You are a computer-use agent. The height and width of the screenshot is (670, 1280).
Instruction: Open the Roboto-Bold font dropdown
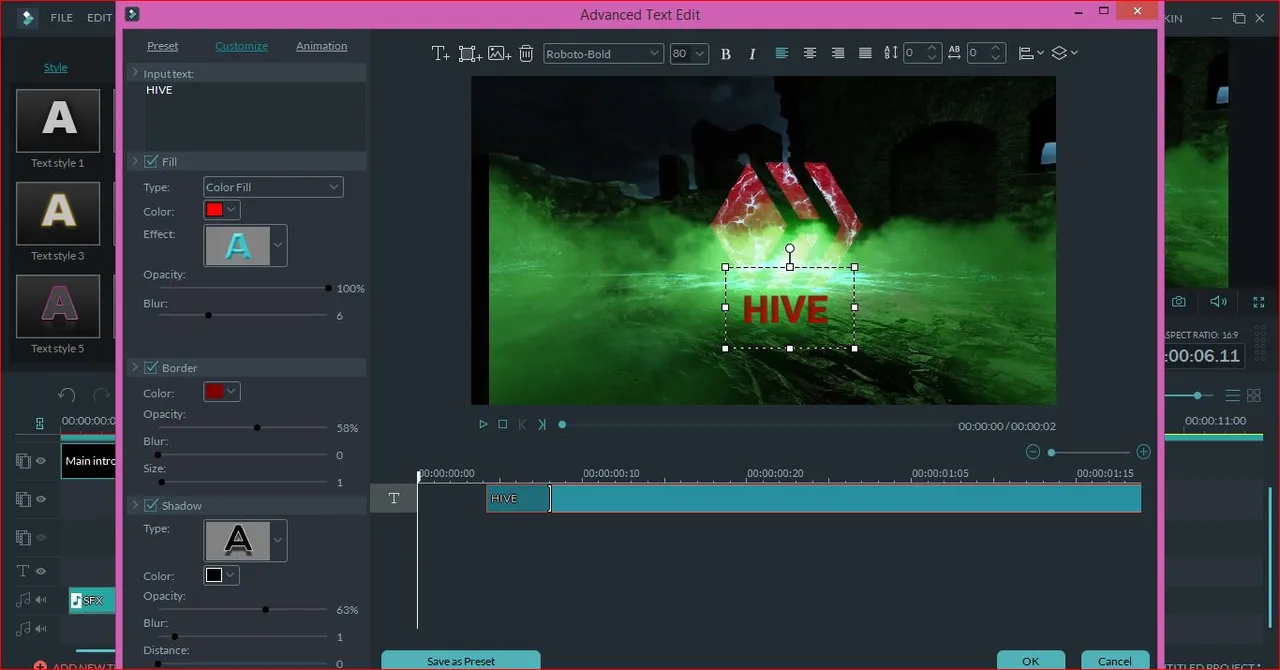tap(603, 54)
